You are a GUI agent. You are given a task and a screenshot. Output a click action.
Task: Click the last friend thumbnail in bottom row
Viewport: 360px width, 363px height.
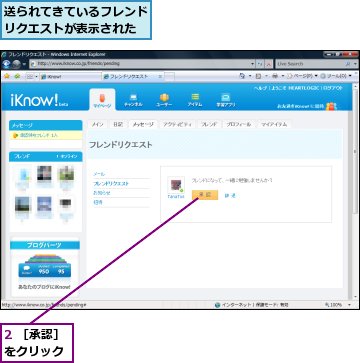click(x=65, y=203)
